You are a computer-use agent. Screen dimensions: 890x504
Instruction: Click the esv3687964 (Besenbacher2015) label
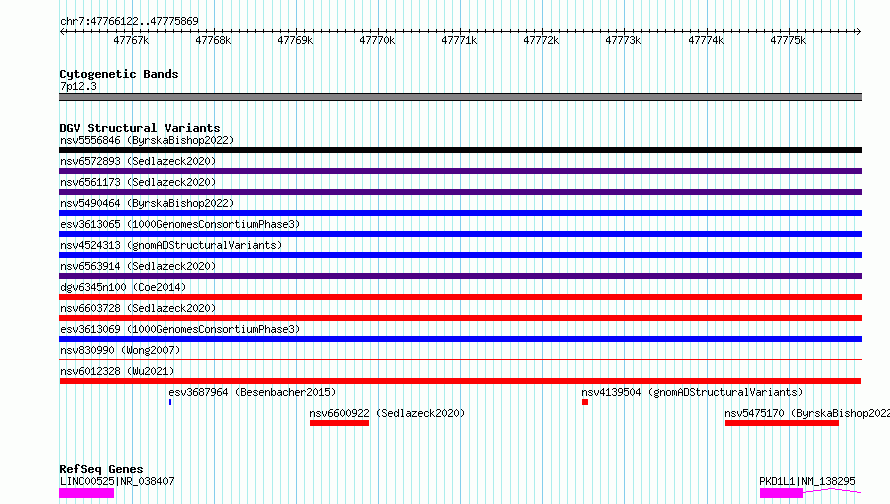coord(252,392)
